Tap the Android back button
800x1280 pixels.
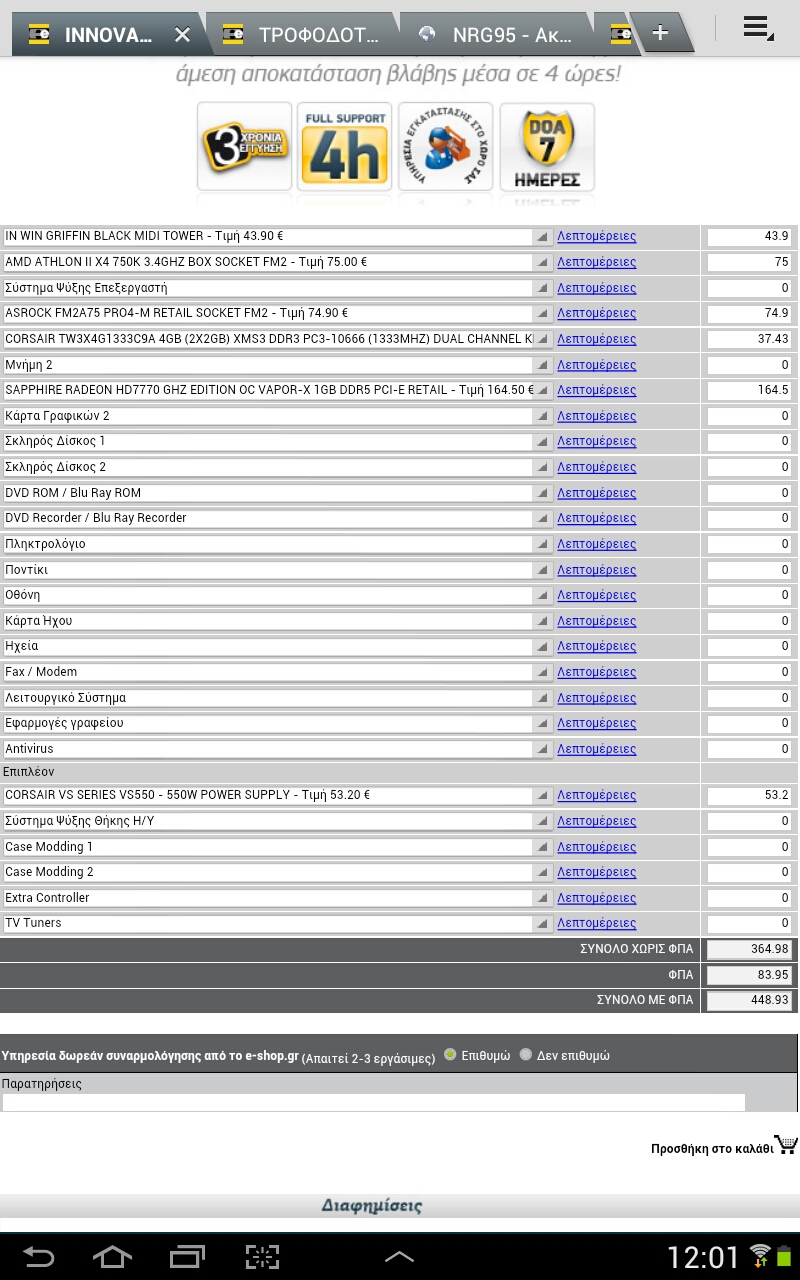click(39, 1256)
